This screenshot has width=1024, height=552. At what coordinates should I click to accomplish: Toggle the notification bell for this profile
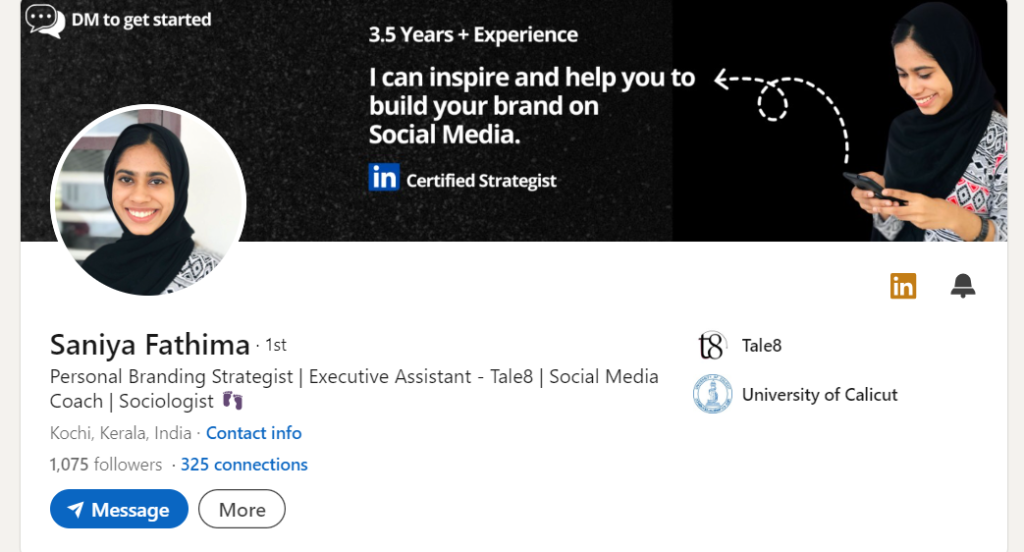(x=962, y=286)
